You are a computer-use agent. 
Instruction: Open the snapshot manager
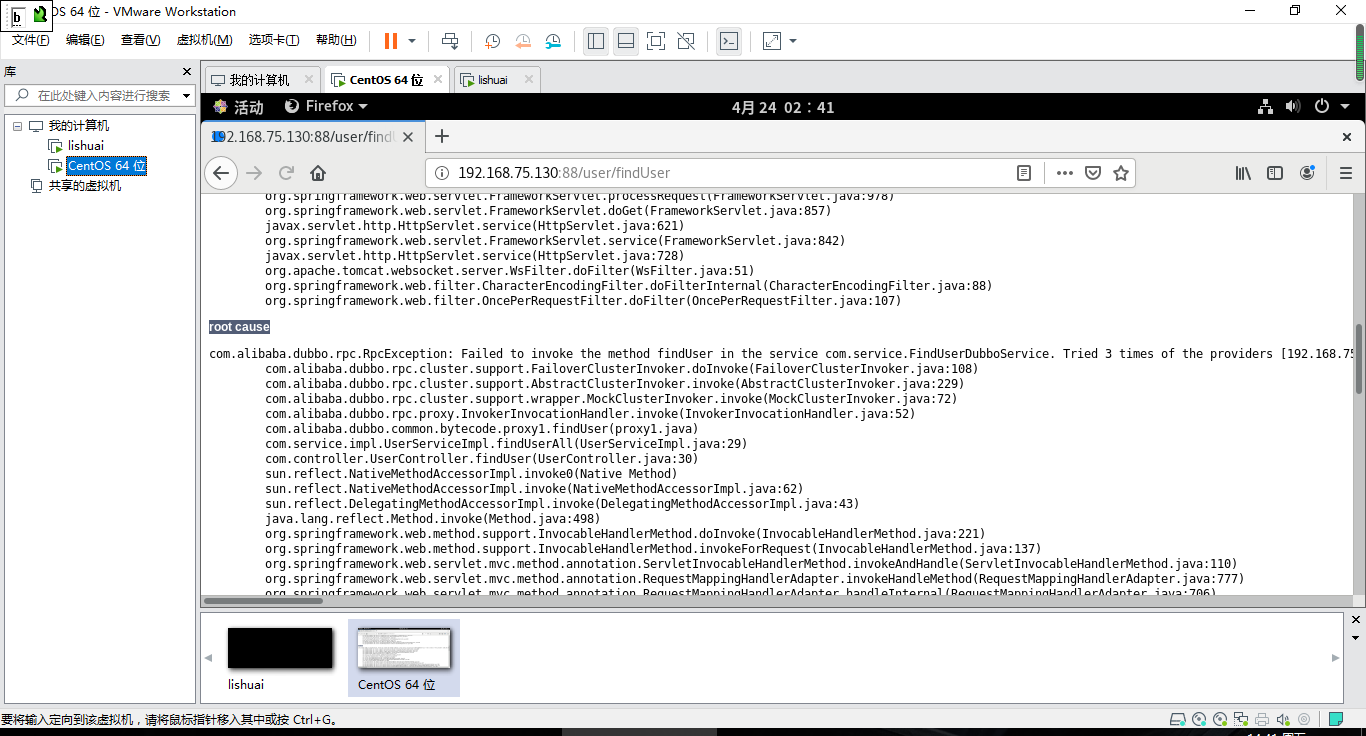click(x=553, y=41)
